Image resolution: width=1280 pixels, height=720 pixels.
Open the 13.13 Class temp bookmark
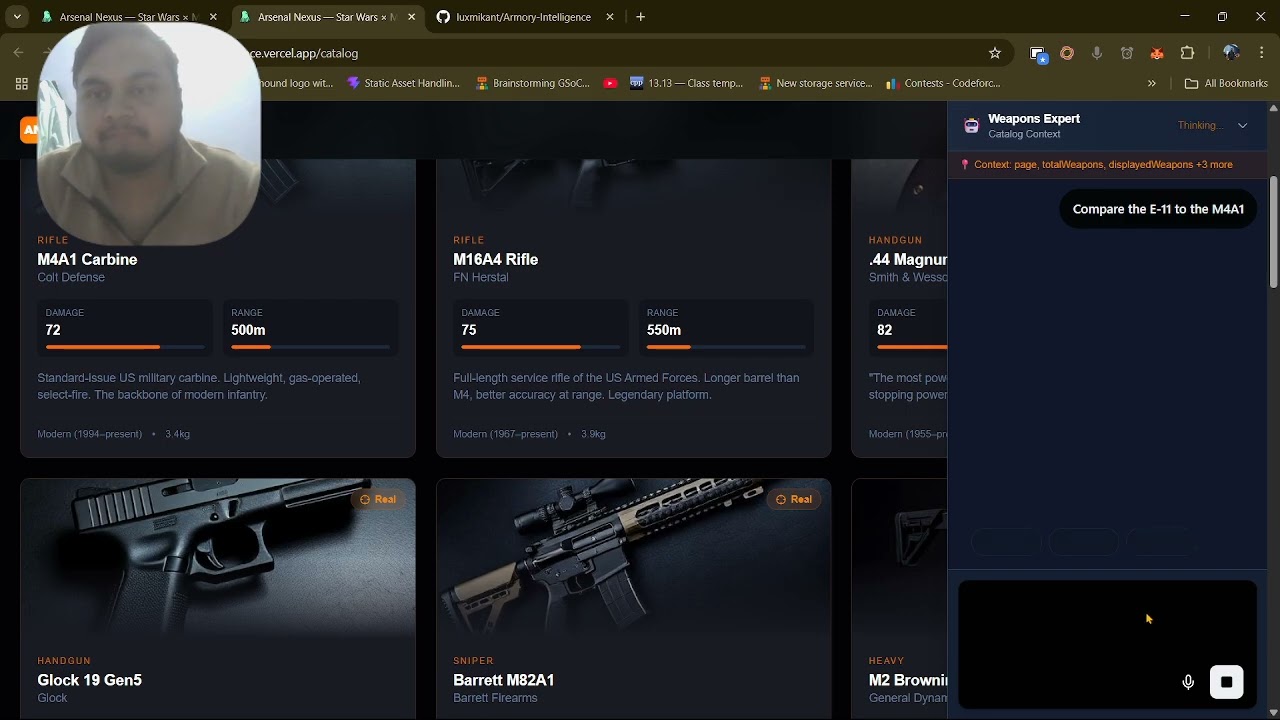[686, 84]
